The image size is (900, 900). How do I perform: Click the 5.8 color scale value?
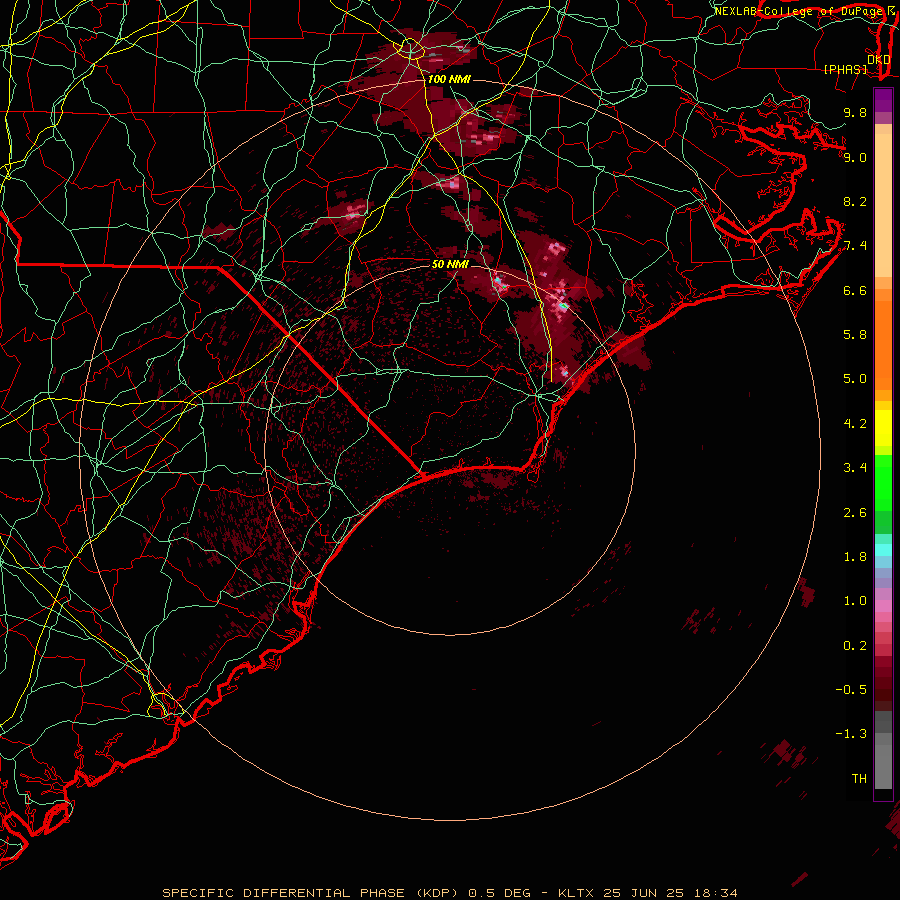tap(855, 335)
